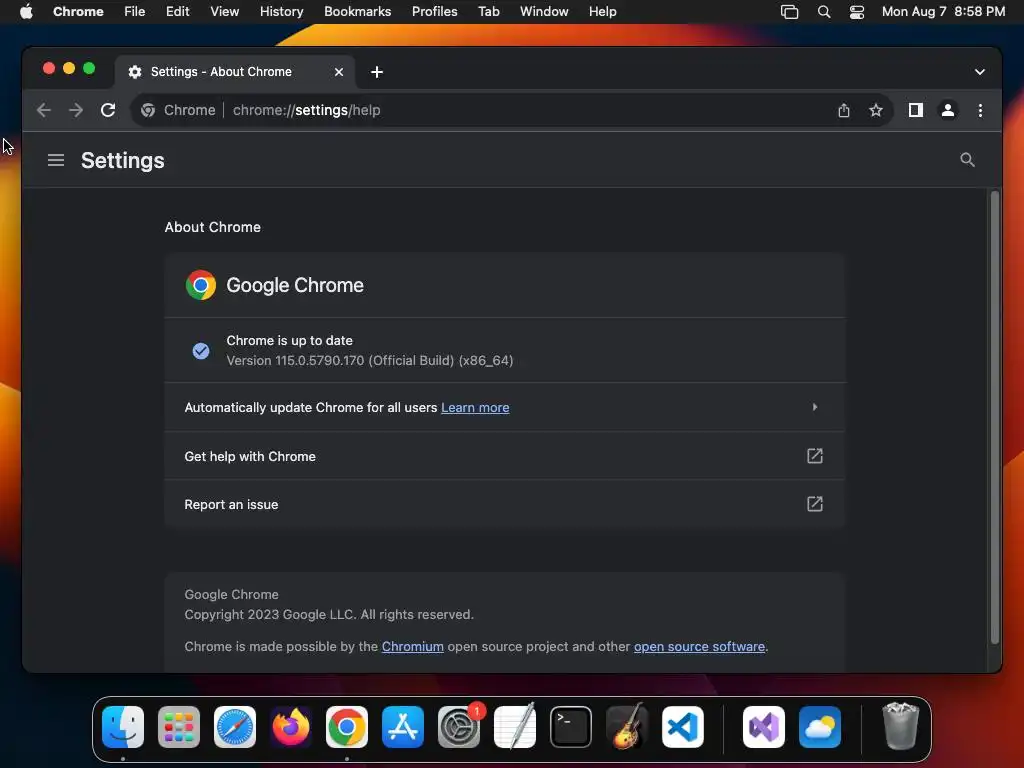This screenshot has width=1024, height=768.
Task: Open the Bookmarks menu
Action: 357,12
